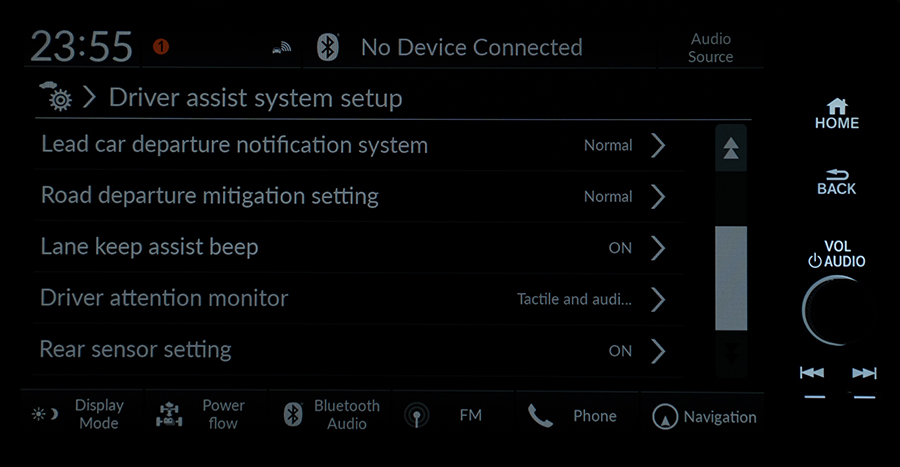The width and height of the screenshot is (900, 467).
Task: Toggle Display Mode day/night icon
Action: 45,414
